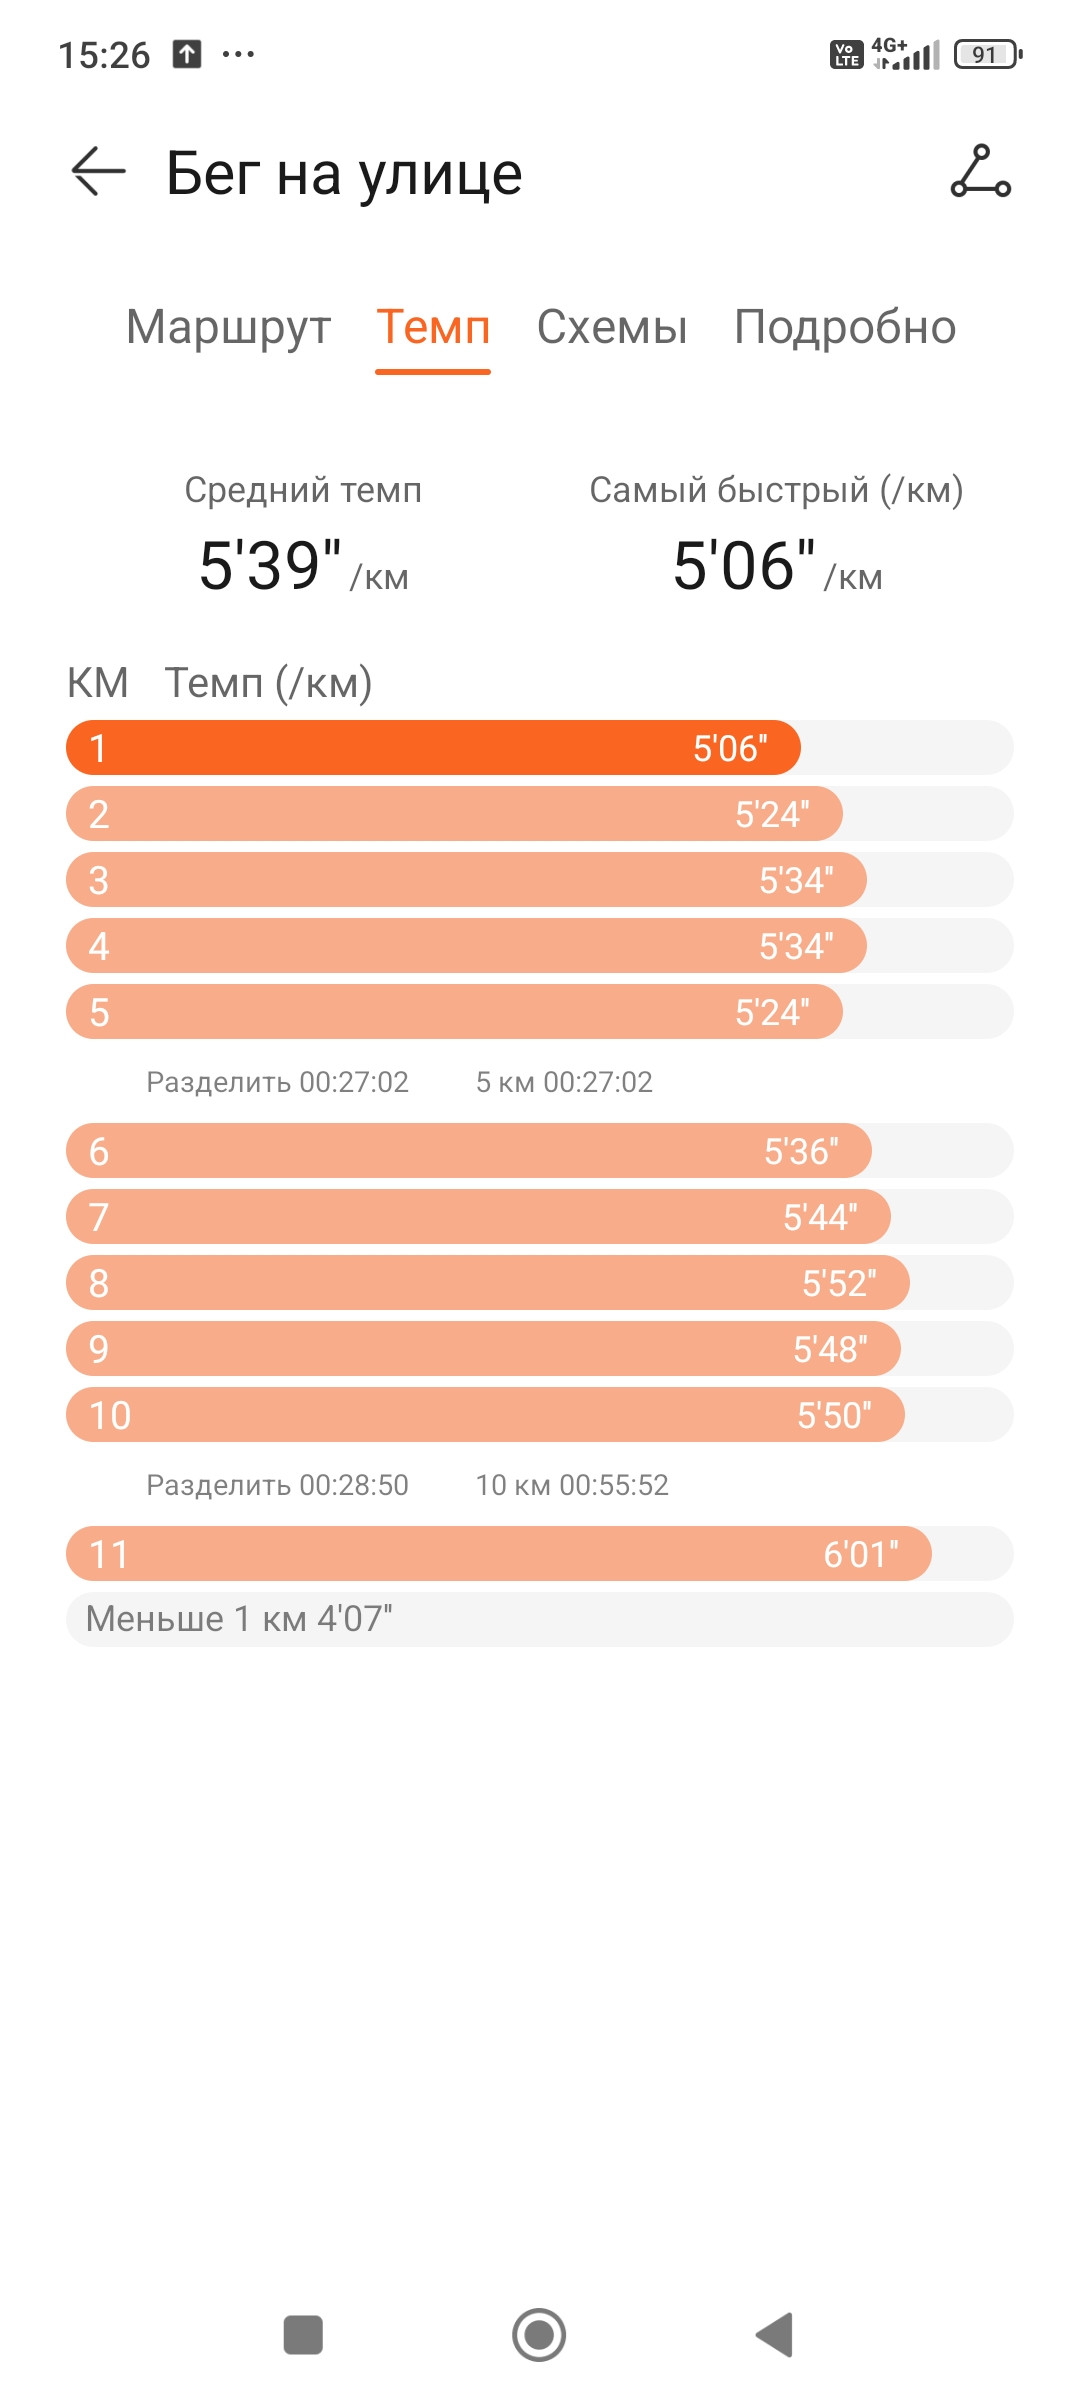
Task: Select kilometer 8 bar showing 5'52"
Action: [488, 1283]
